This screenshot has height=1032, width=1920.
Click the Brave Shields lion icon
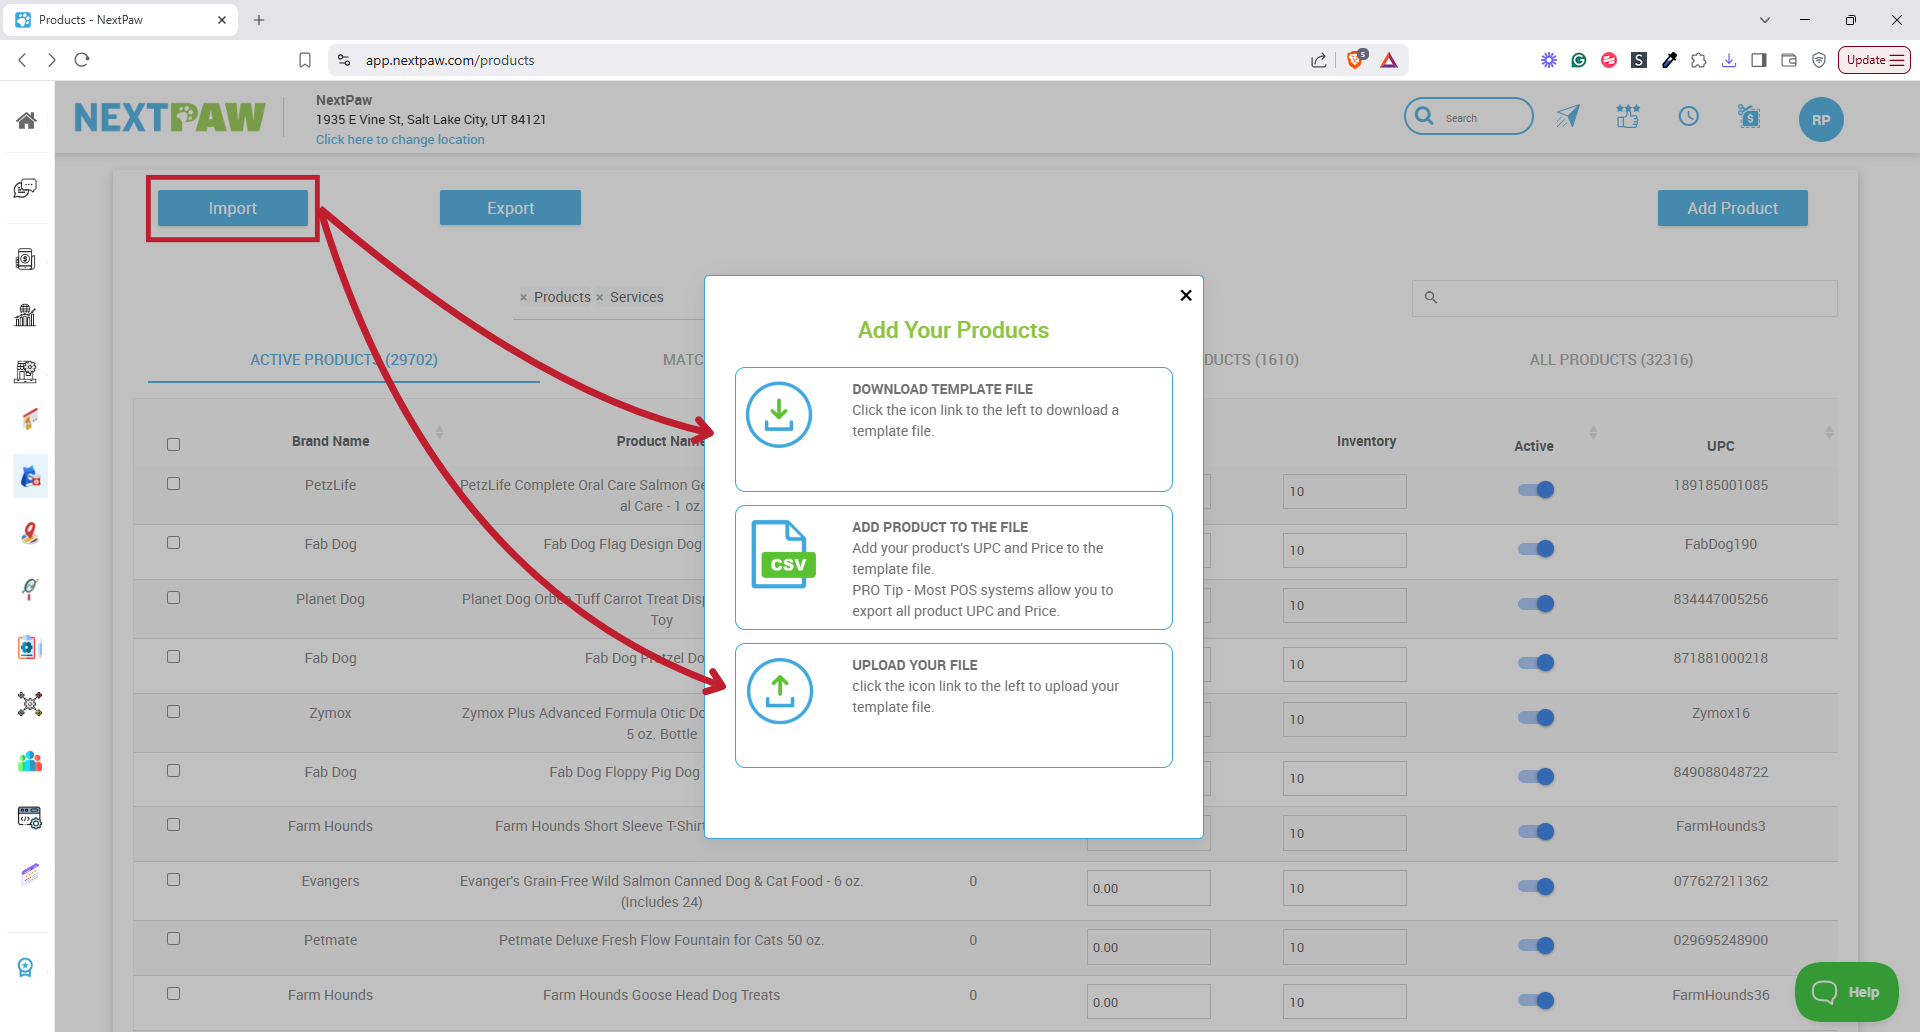point(1356,59)
